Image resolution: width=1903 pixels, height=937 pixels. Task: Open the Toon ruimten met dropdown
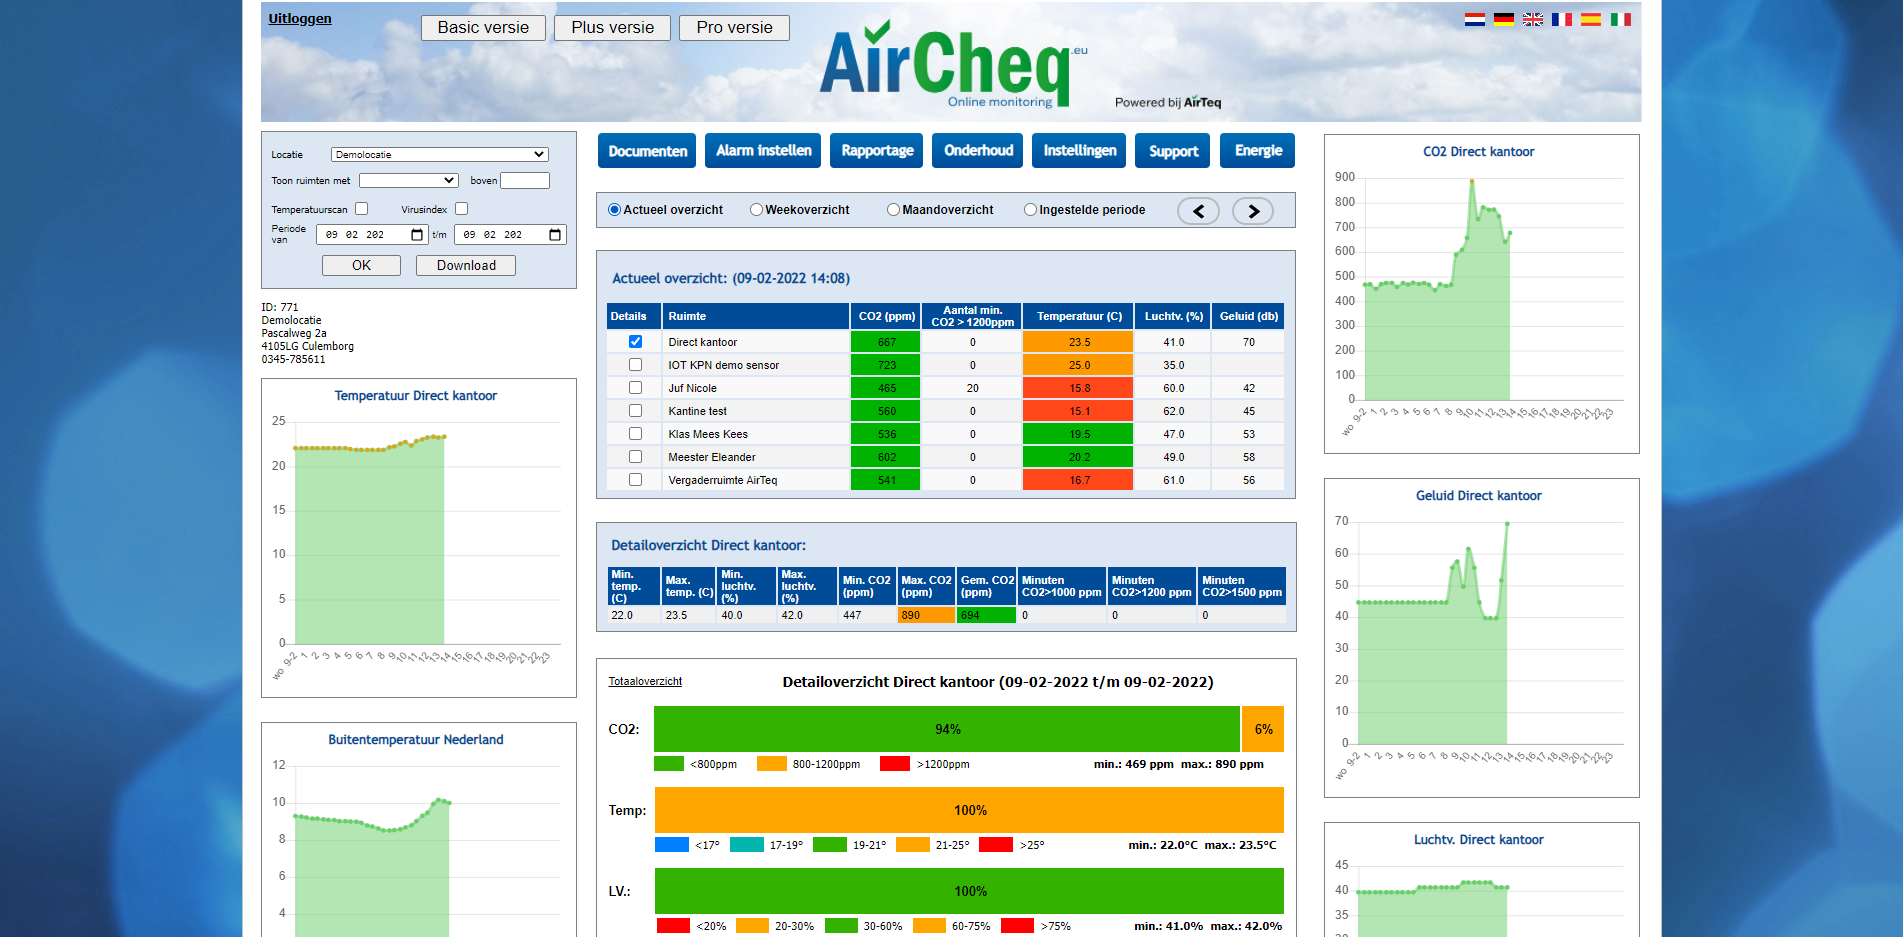409,181
